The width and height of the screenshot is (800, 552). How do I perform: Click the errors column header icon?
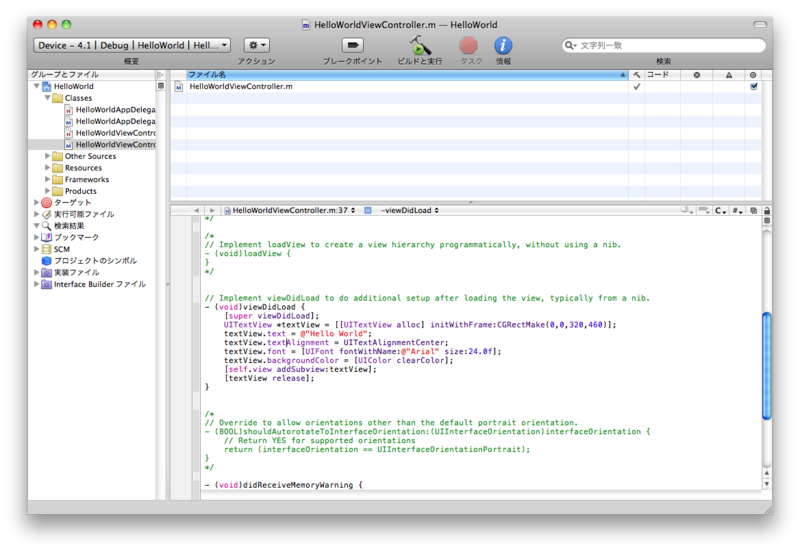[696, 74]
